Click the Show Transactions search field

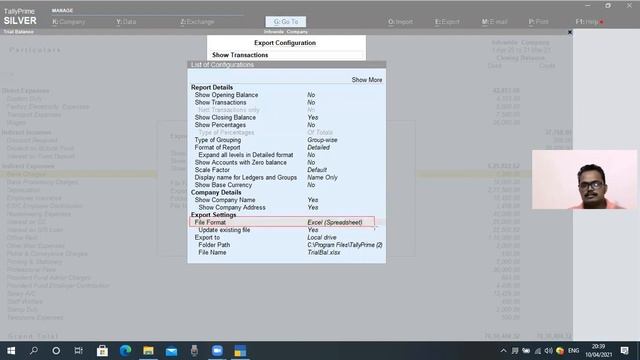coord(286,55)
